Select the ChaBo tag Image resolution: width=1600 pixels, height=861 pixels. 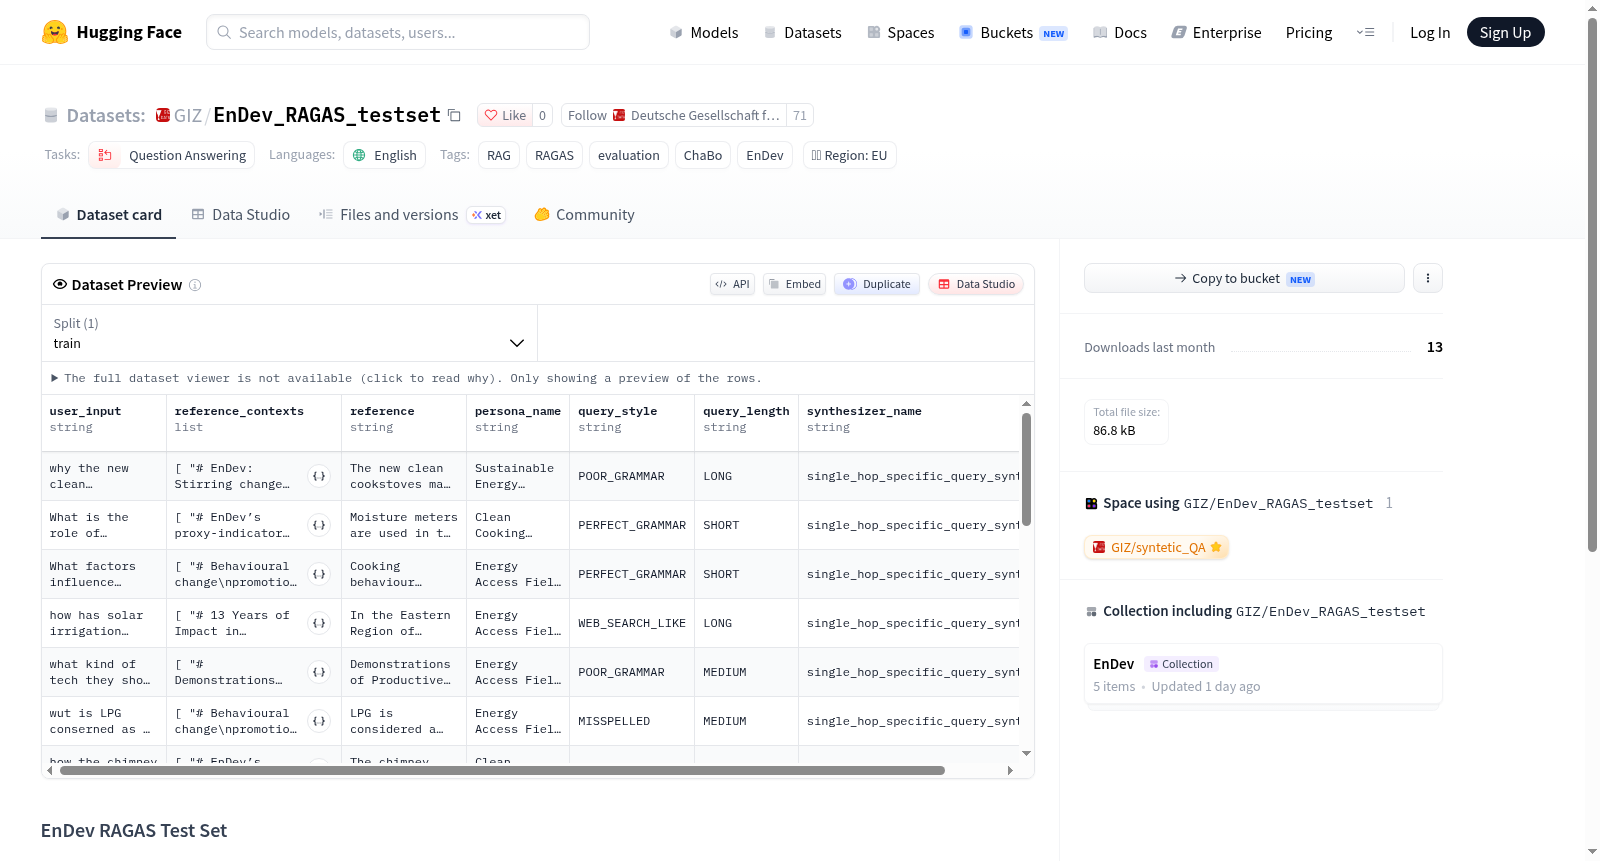pos(703,155)
